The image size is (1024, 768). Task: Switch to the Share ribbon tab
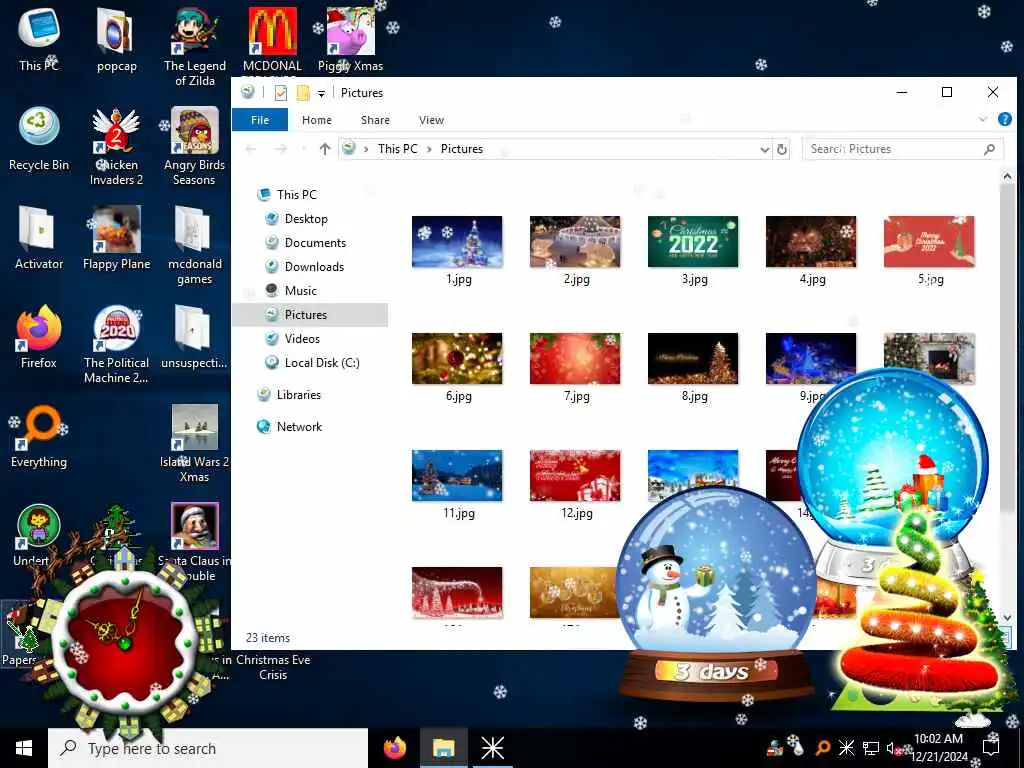[x=376, y=120]
